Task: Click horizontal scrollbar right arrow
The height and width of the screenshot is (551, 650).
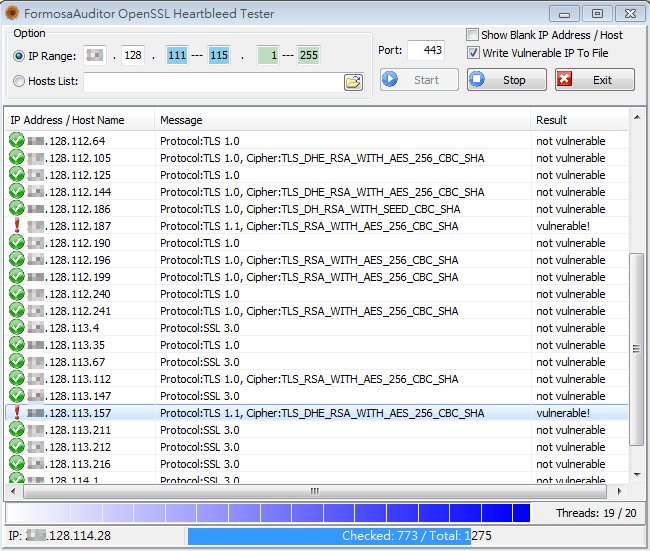Action: 619,491
